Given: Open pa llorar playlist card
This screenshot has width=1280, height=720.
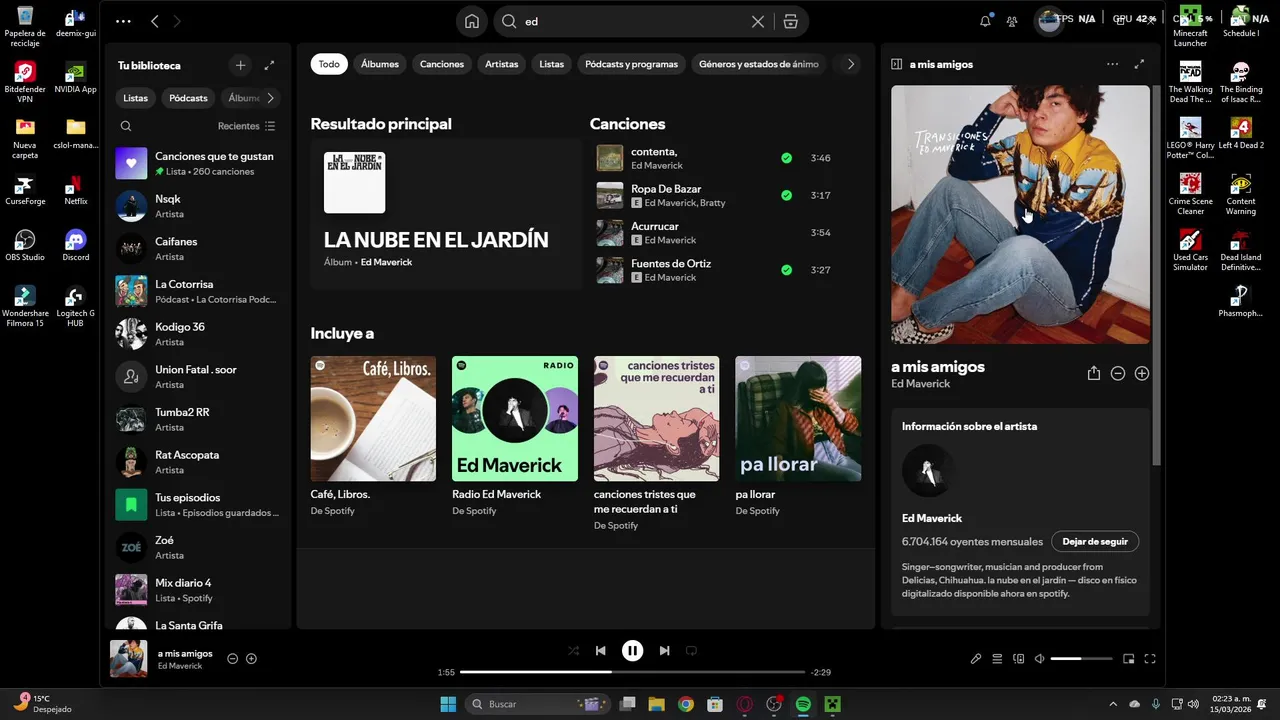Looking at the screenshot, I should 798,436.
